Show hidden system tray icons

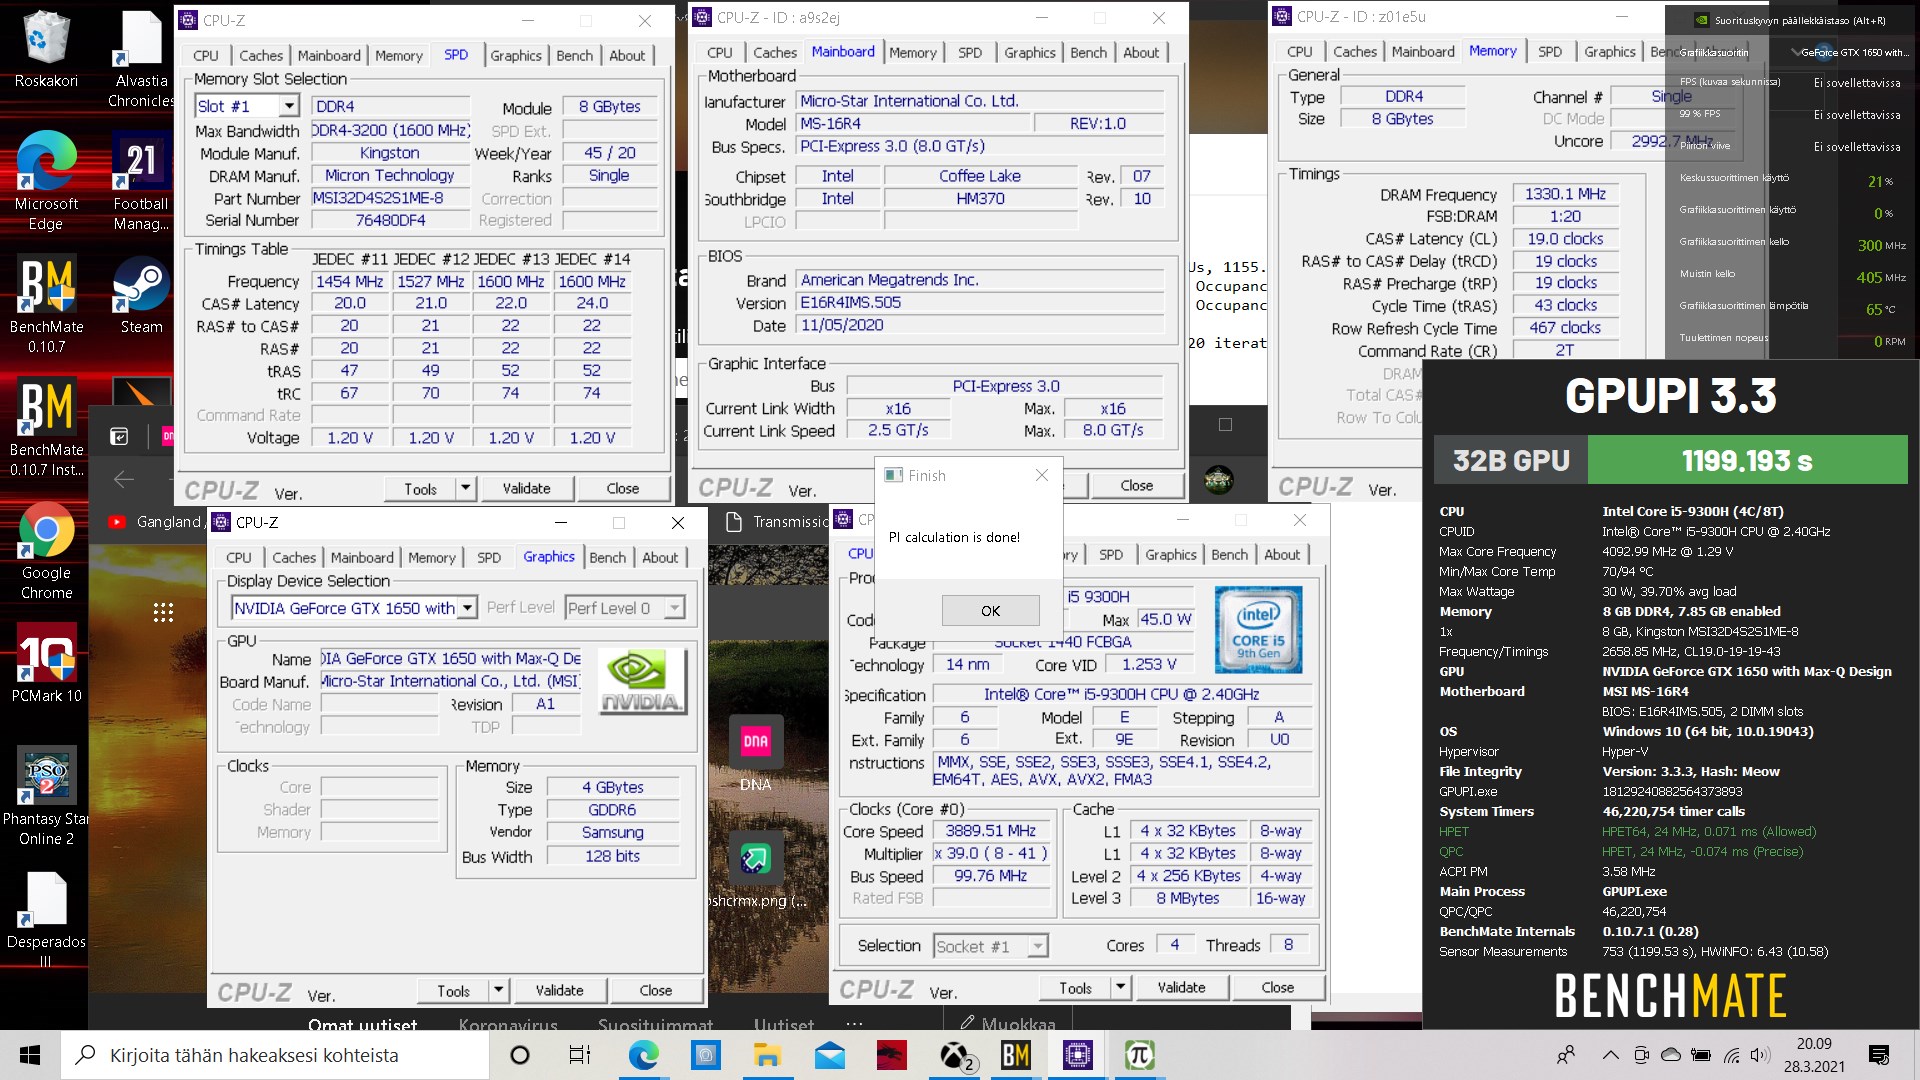click(1610, 1055)
